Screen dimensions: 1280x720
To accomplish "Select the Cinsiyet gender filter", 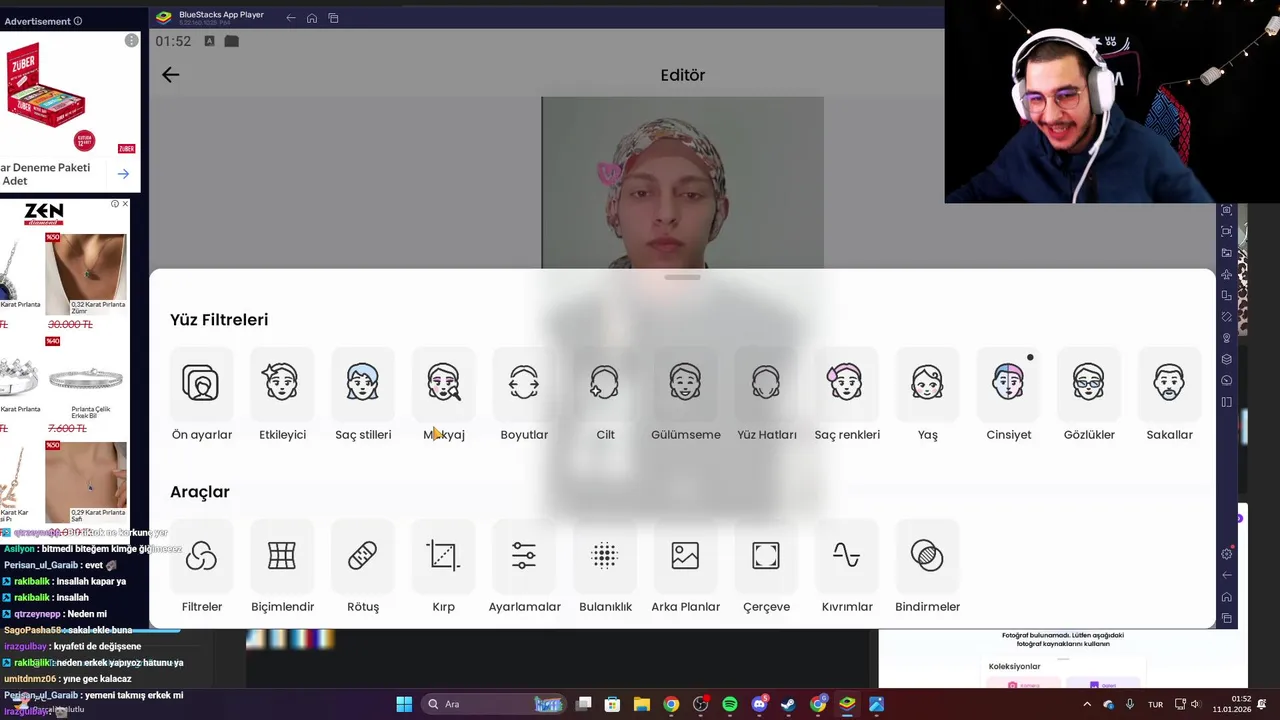I will pos(1008,394).
